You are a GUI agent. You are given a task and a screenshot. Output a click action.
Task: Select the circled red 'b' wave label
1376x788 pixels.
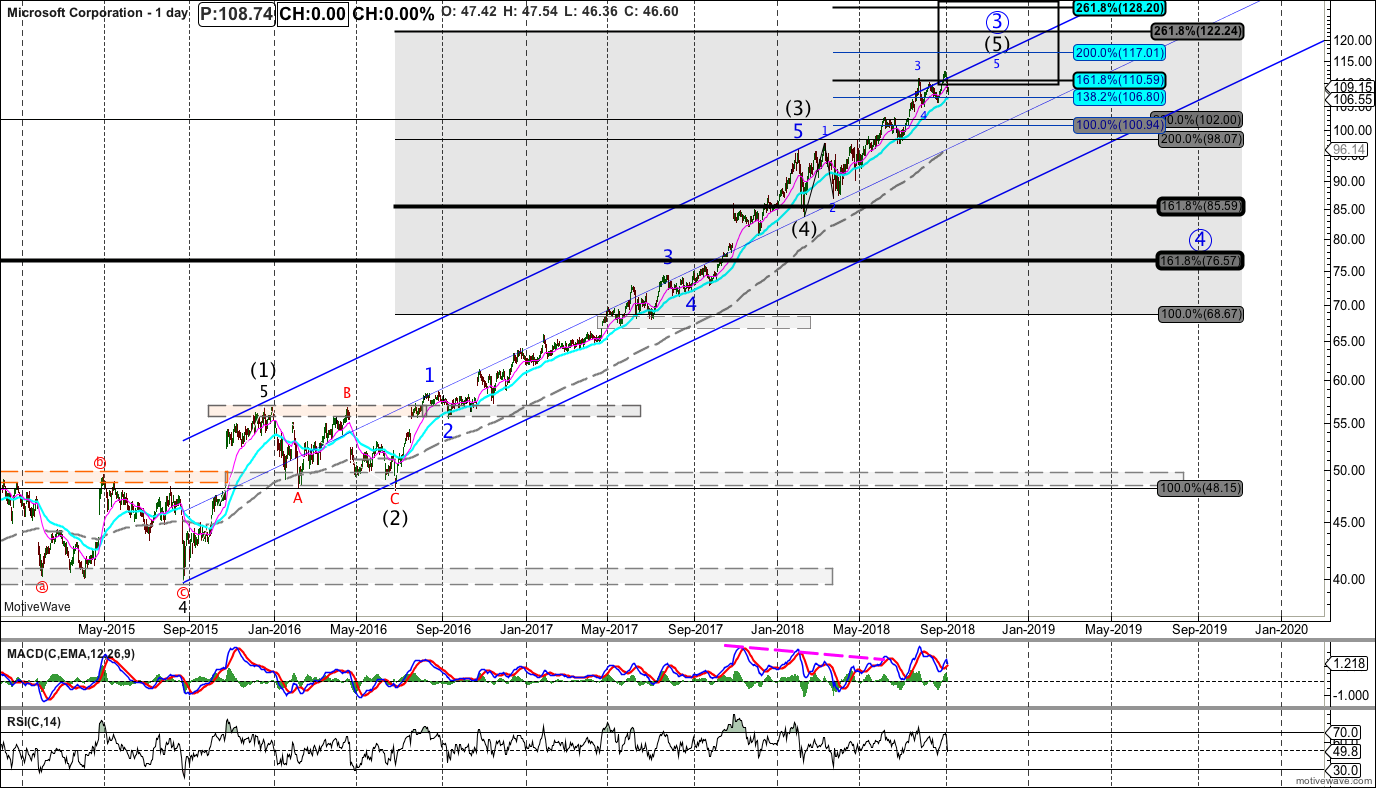[99, 464]
